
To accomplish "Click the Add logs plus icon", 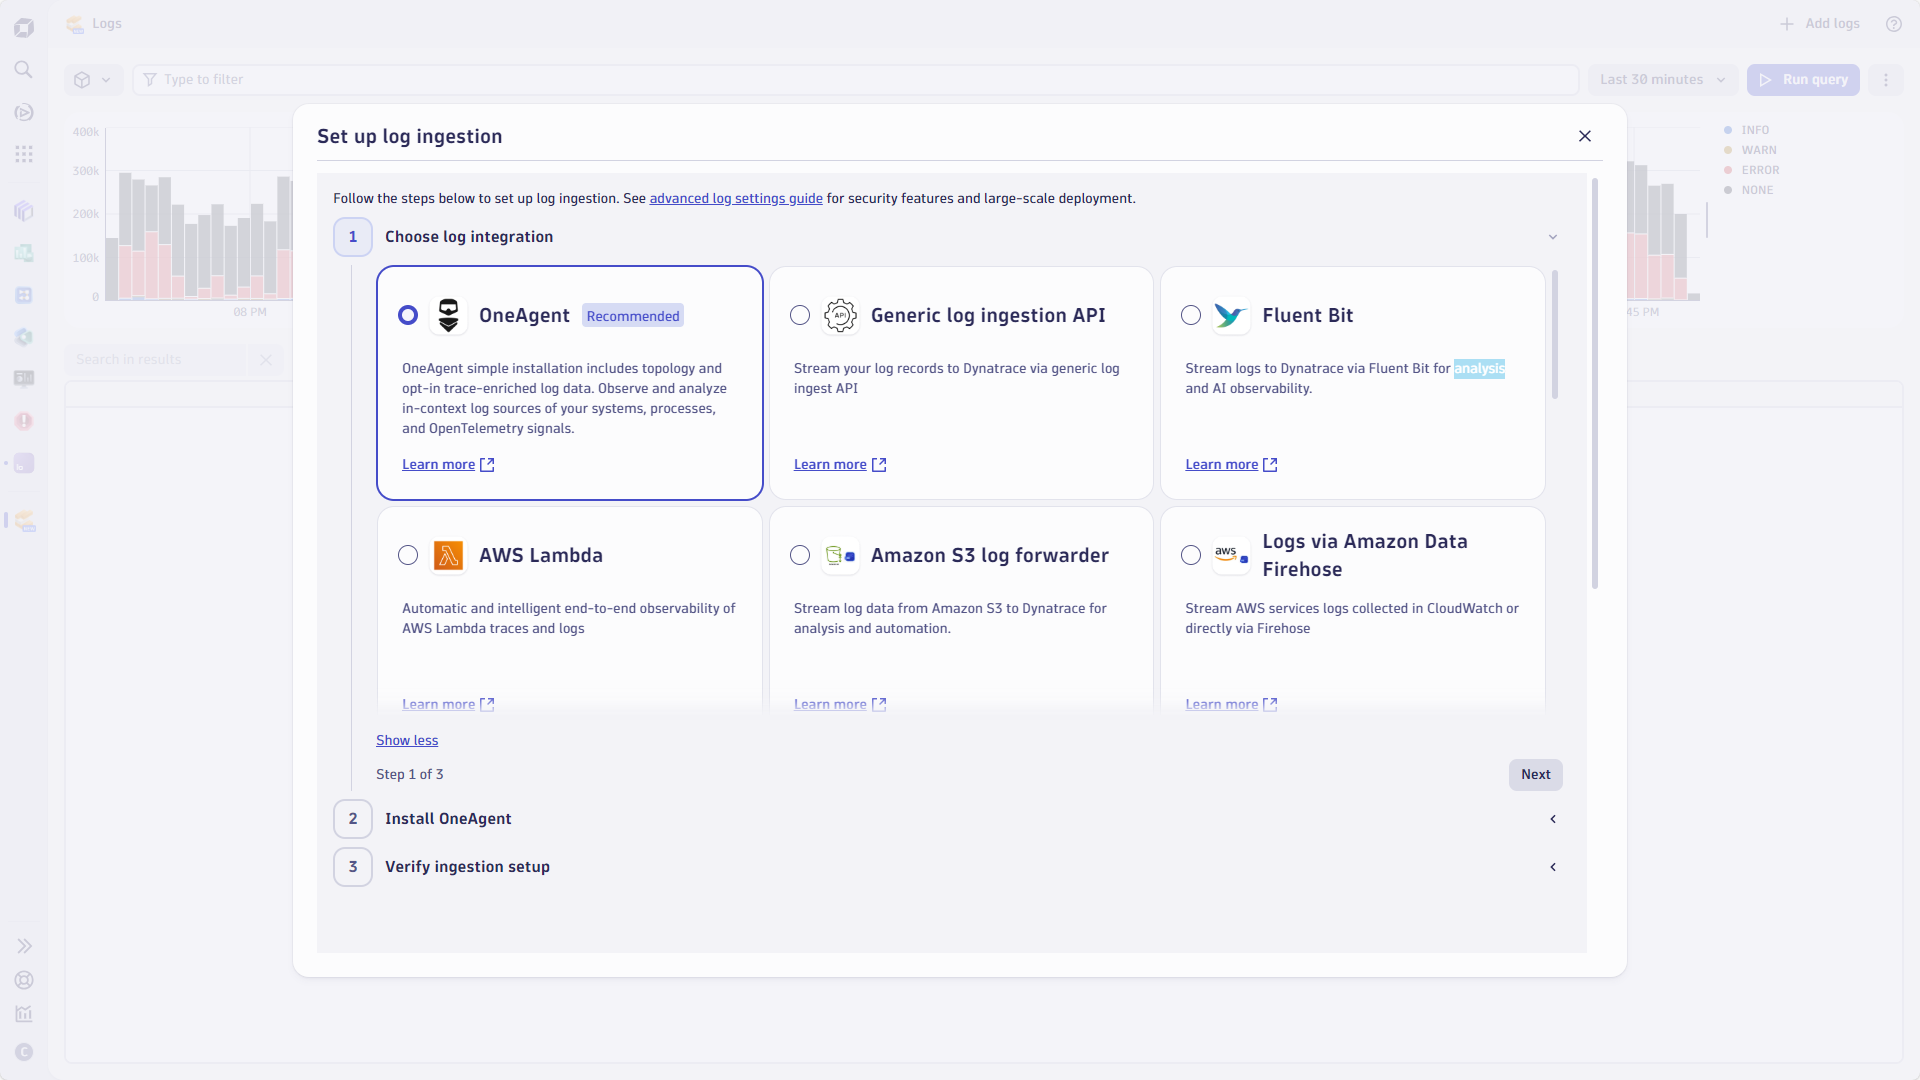I will coord(1787,23).
